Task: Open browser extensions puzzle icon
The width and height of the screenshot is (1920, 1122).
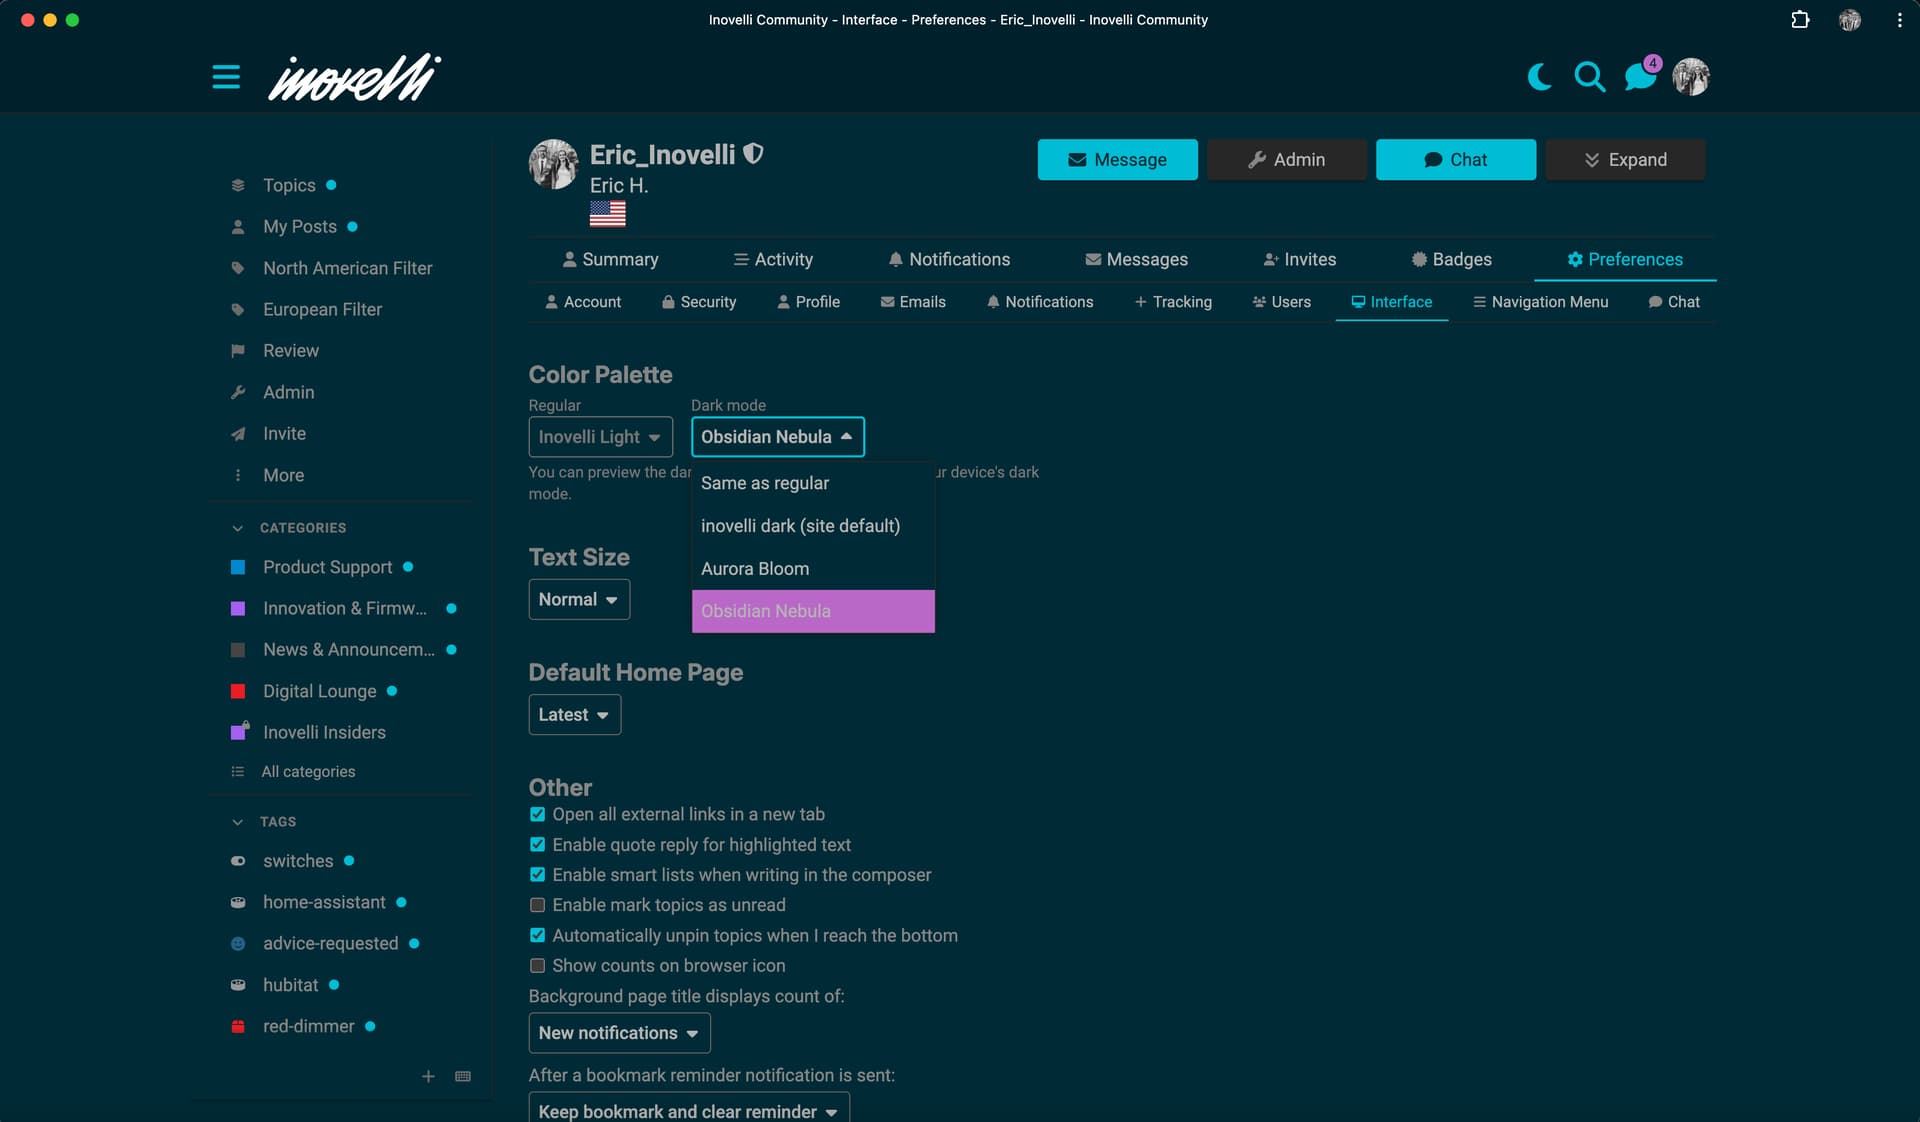Action: (x=1800, y=20)
